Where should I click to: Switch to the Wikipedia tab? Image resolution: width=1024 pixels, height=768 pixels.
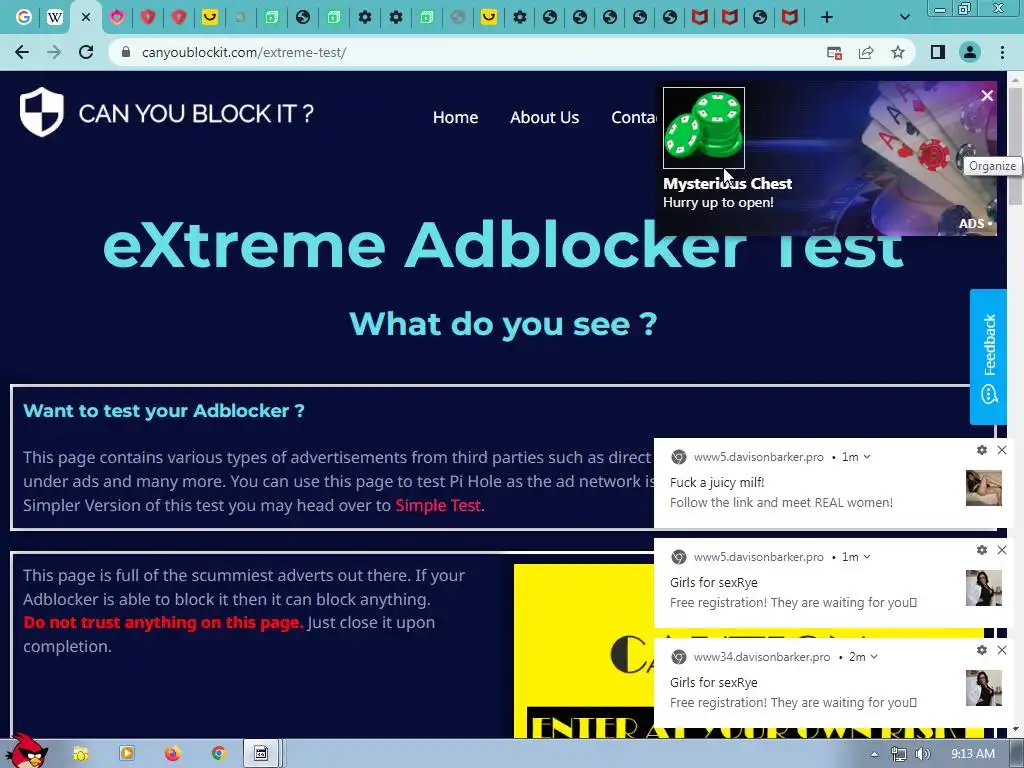click(55, 18)
